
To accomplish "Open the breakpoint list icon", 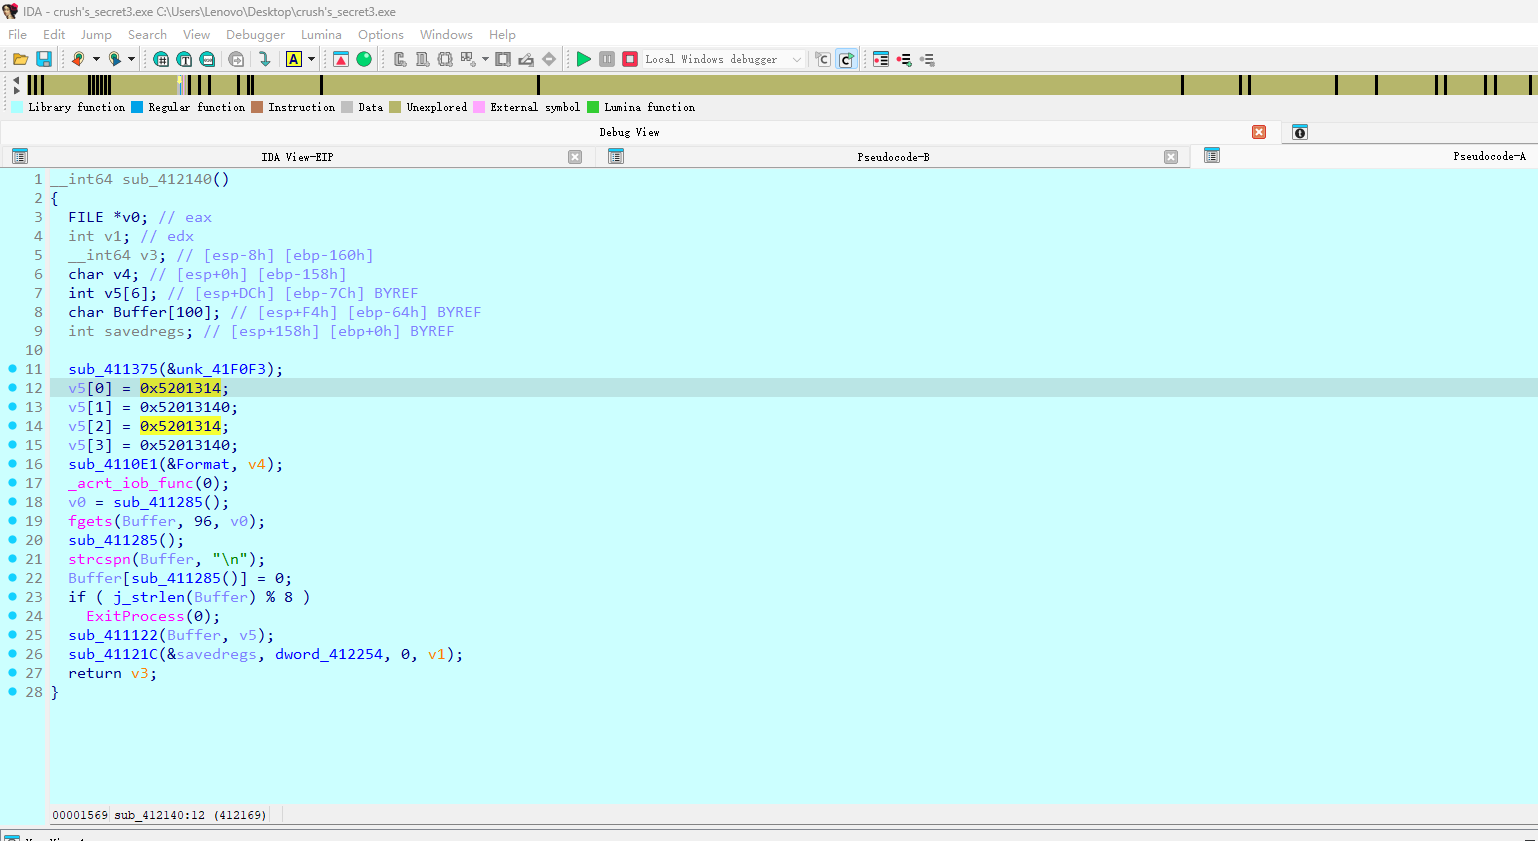I will point(881,60).
